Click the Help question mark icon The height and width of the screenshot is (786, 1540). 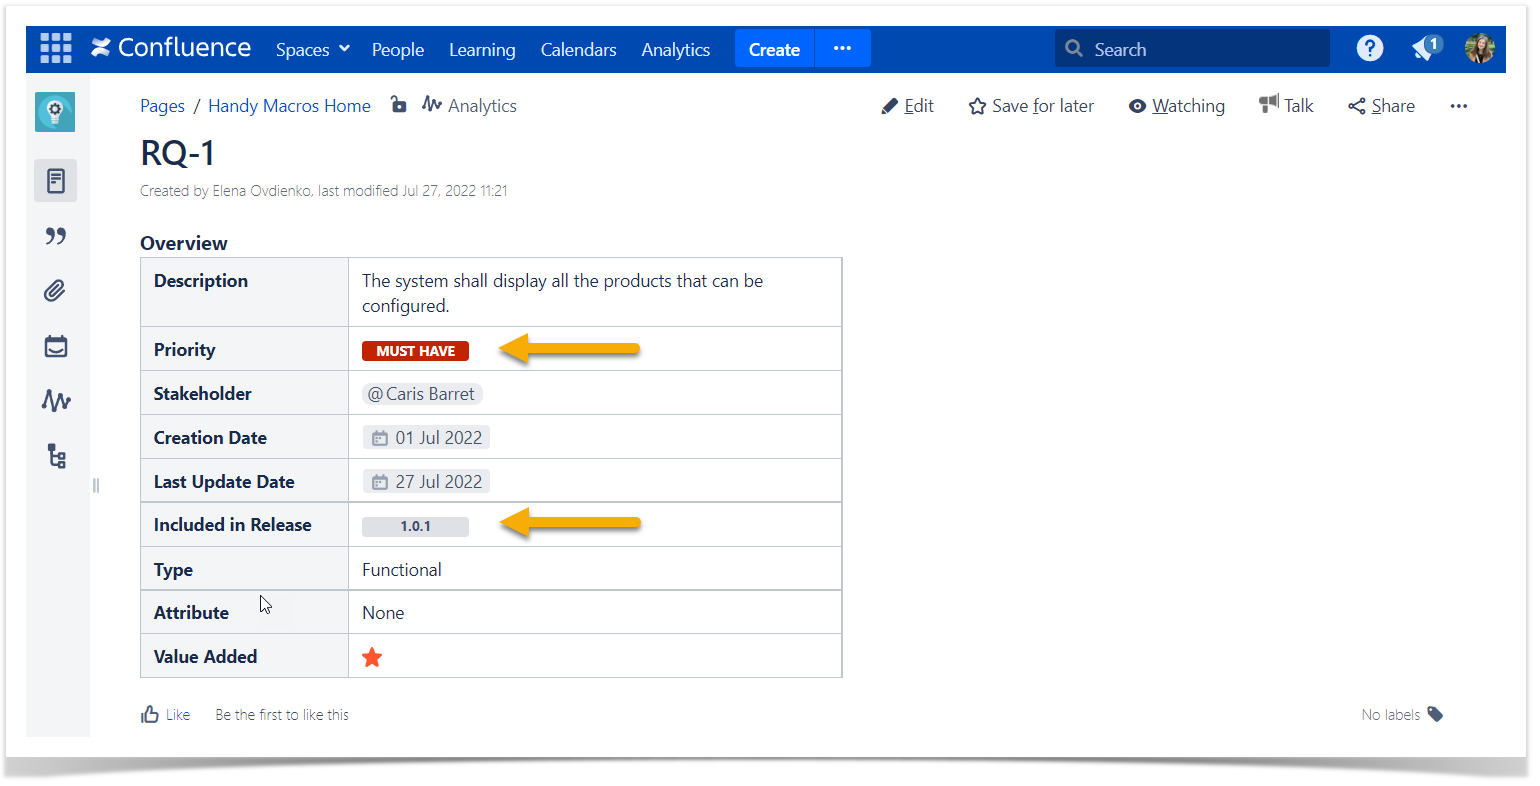point(1369,48)
